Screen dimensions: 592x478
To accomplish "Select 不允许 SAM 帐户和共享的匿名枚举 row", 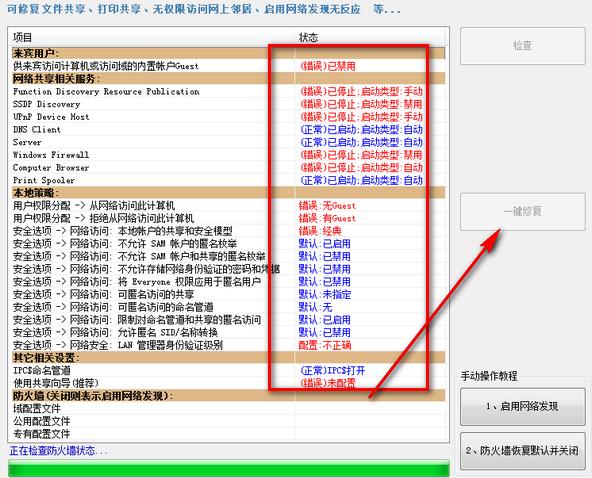I will coord(228,256).
